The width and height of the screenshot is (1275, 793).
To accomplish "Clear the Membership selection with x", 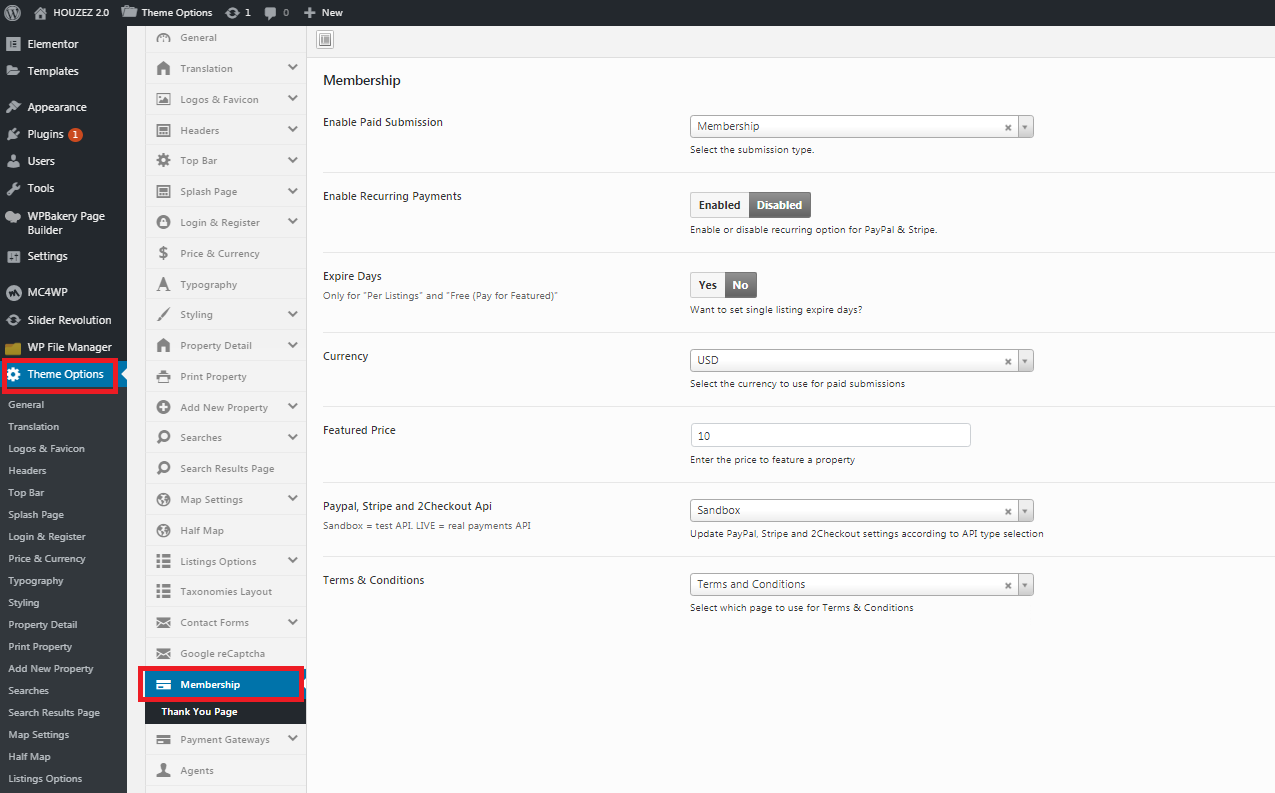I will pyautogui.click(x=1008, y=127).
